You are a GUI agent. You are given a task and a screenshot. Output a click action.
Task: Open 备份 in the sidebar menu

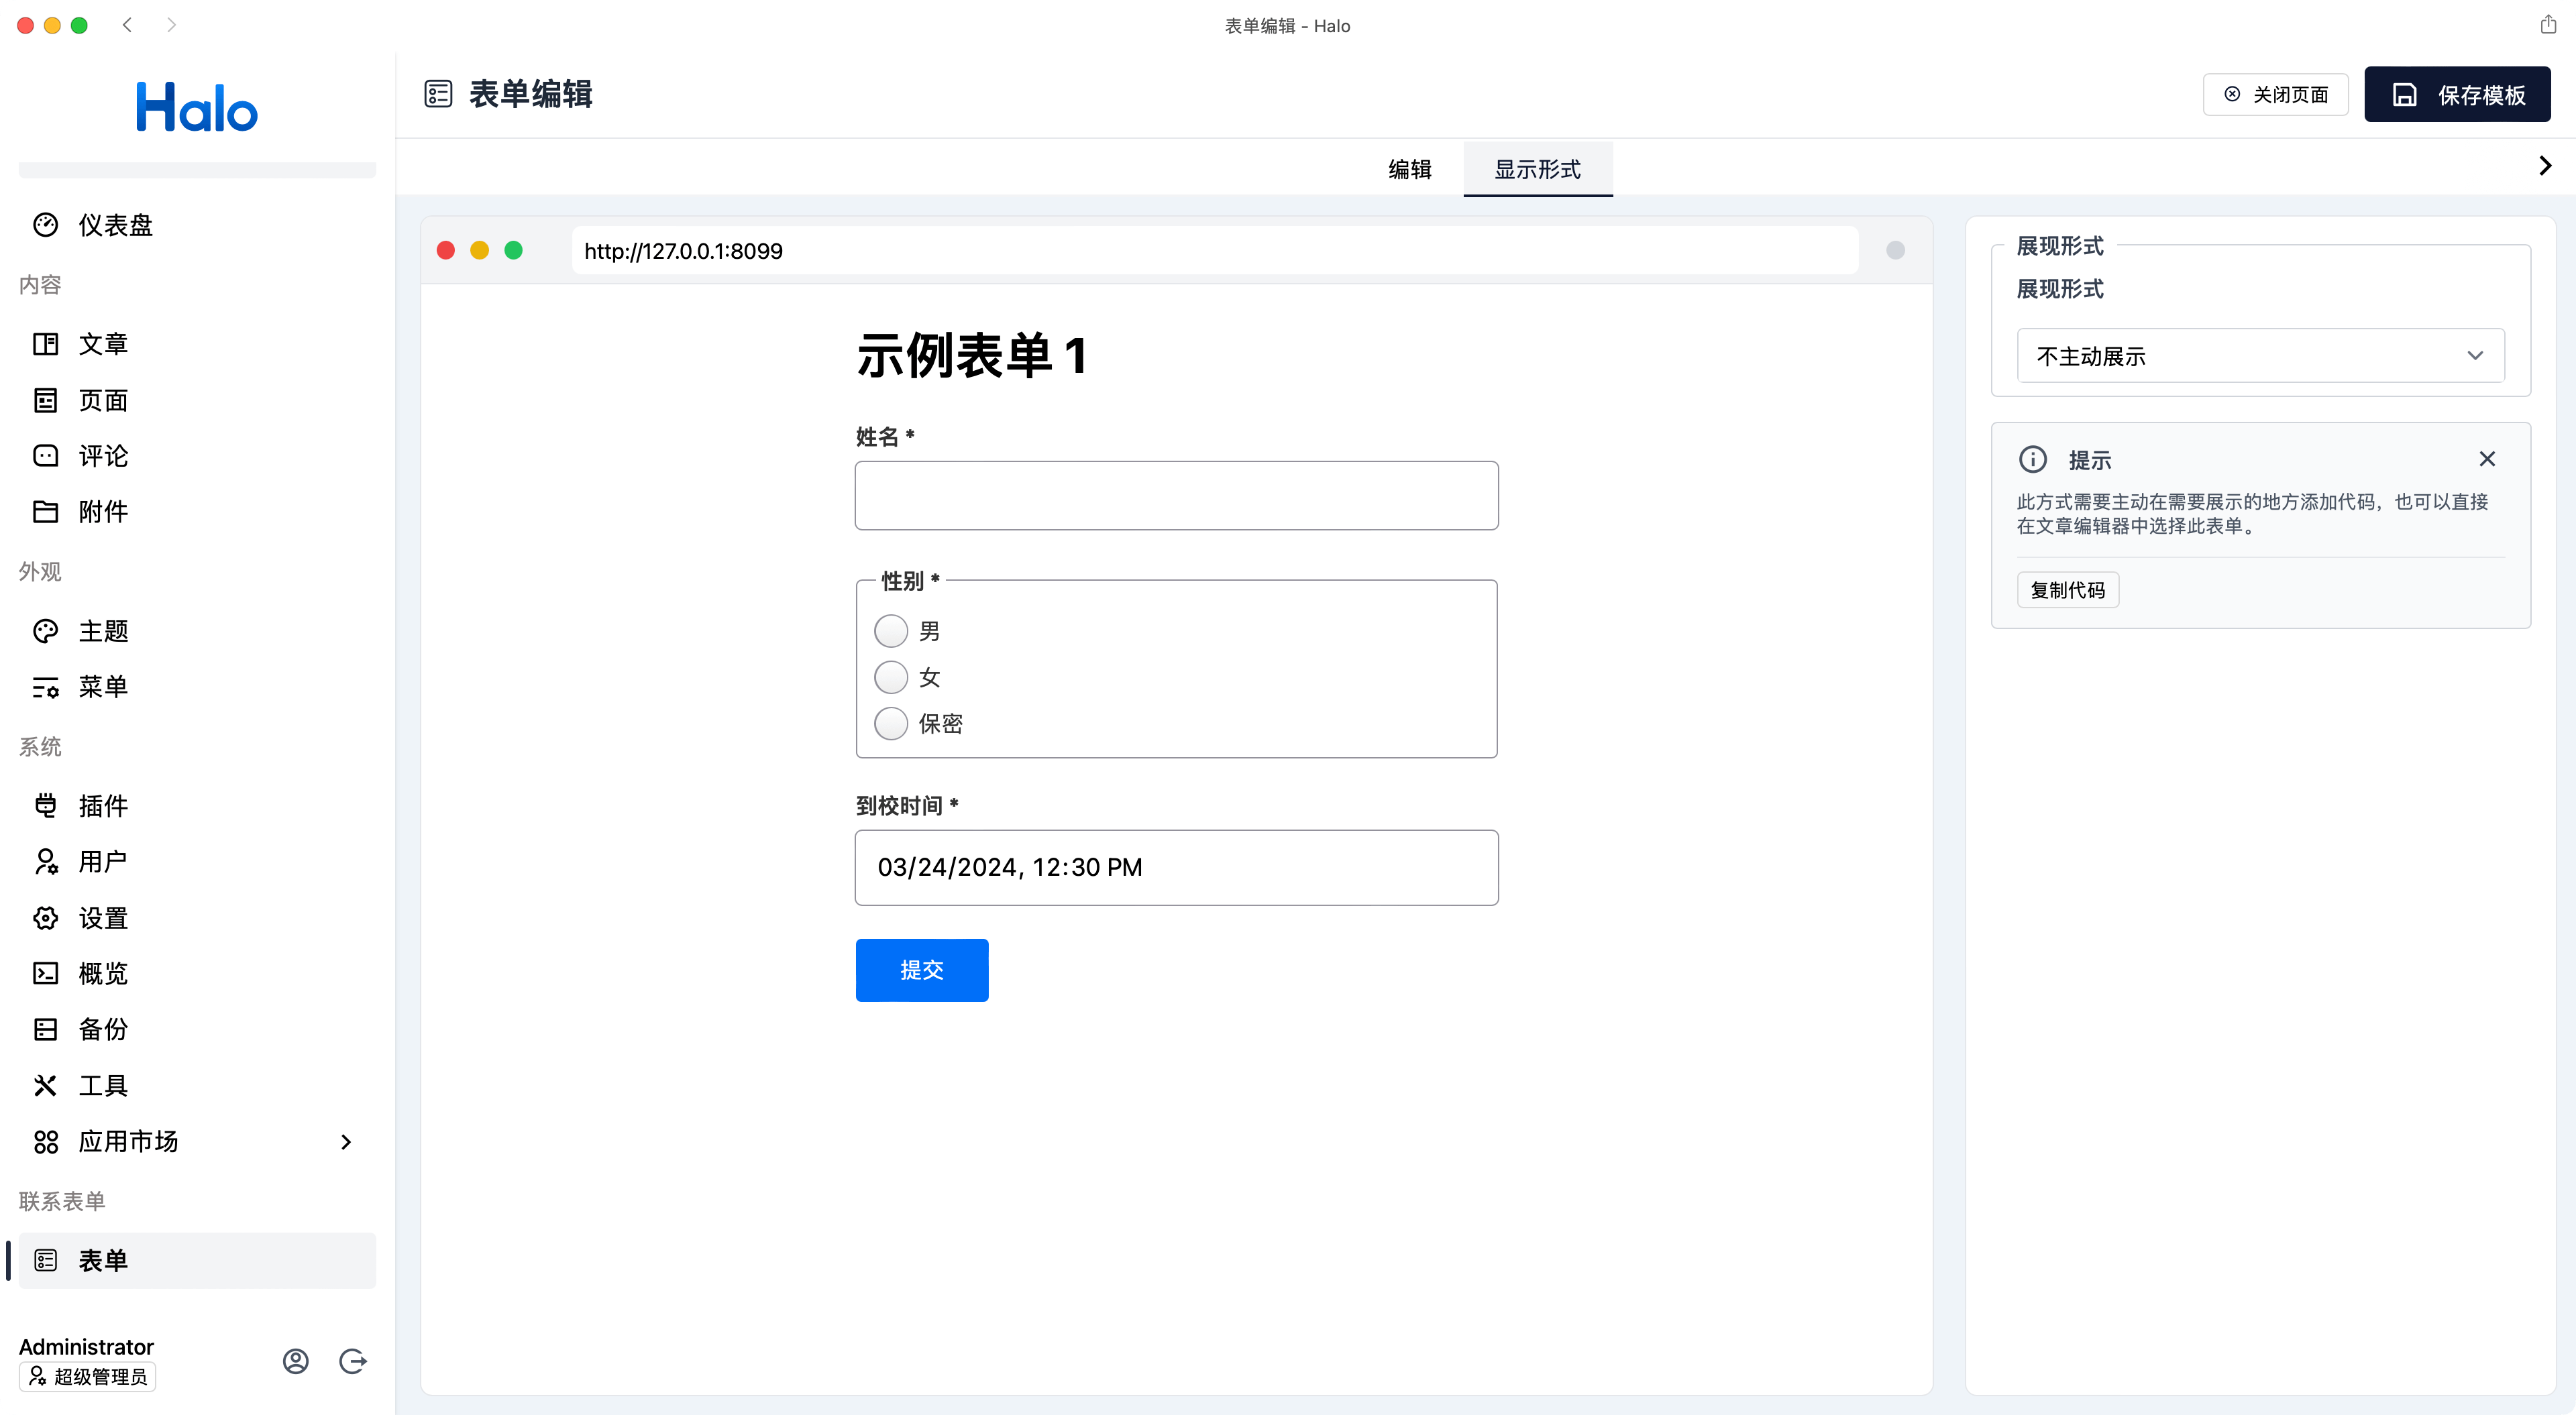click(197, 1030)
